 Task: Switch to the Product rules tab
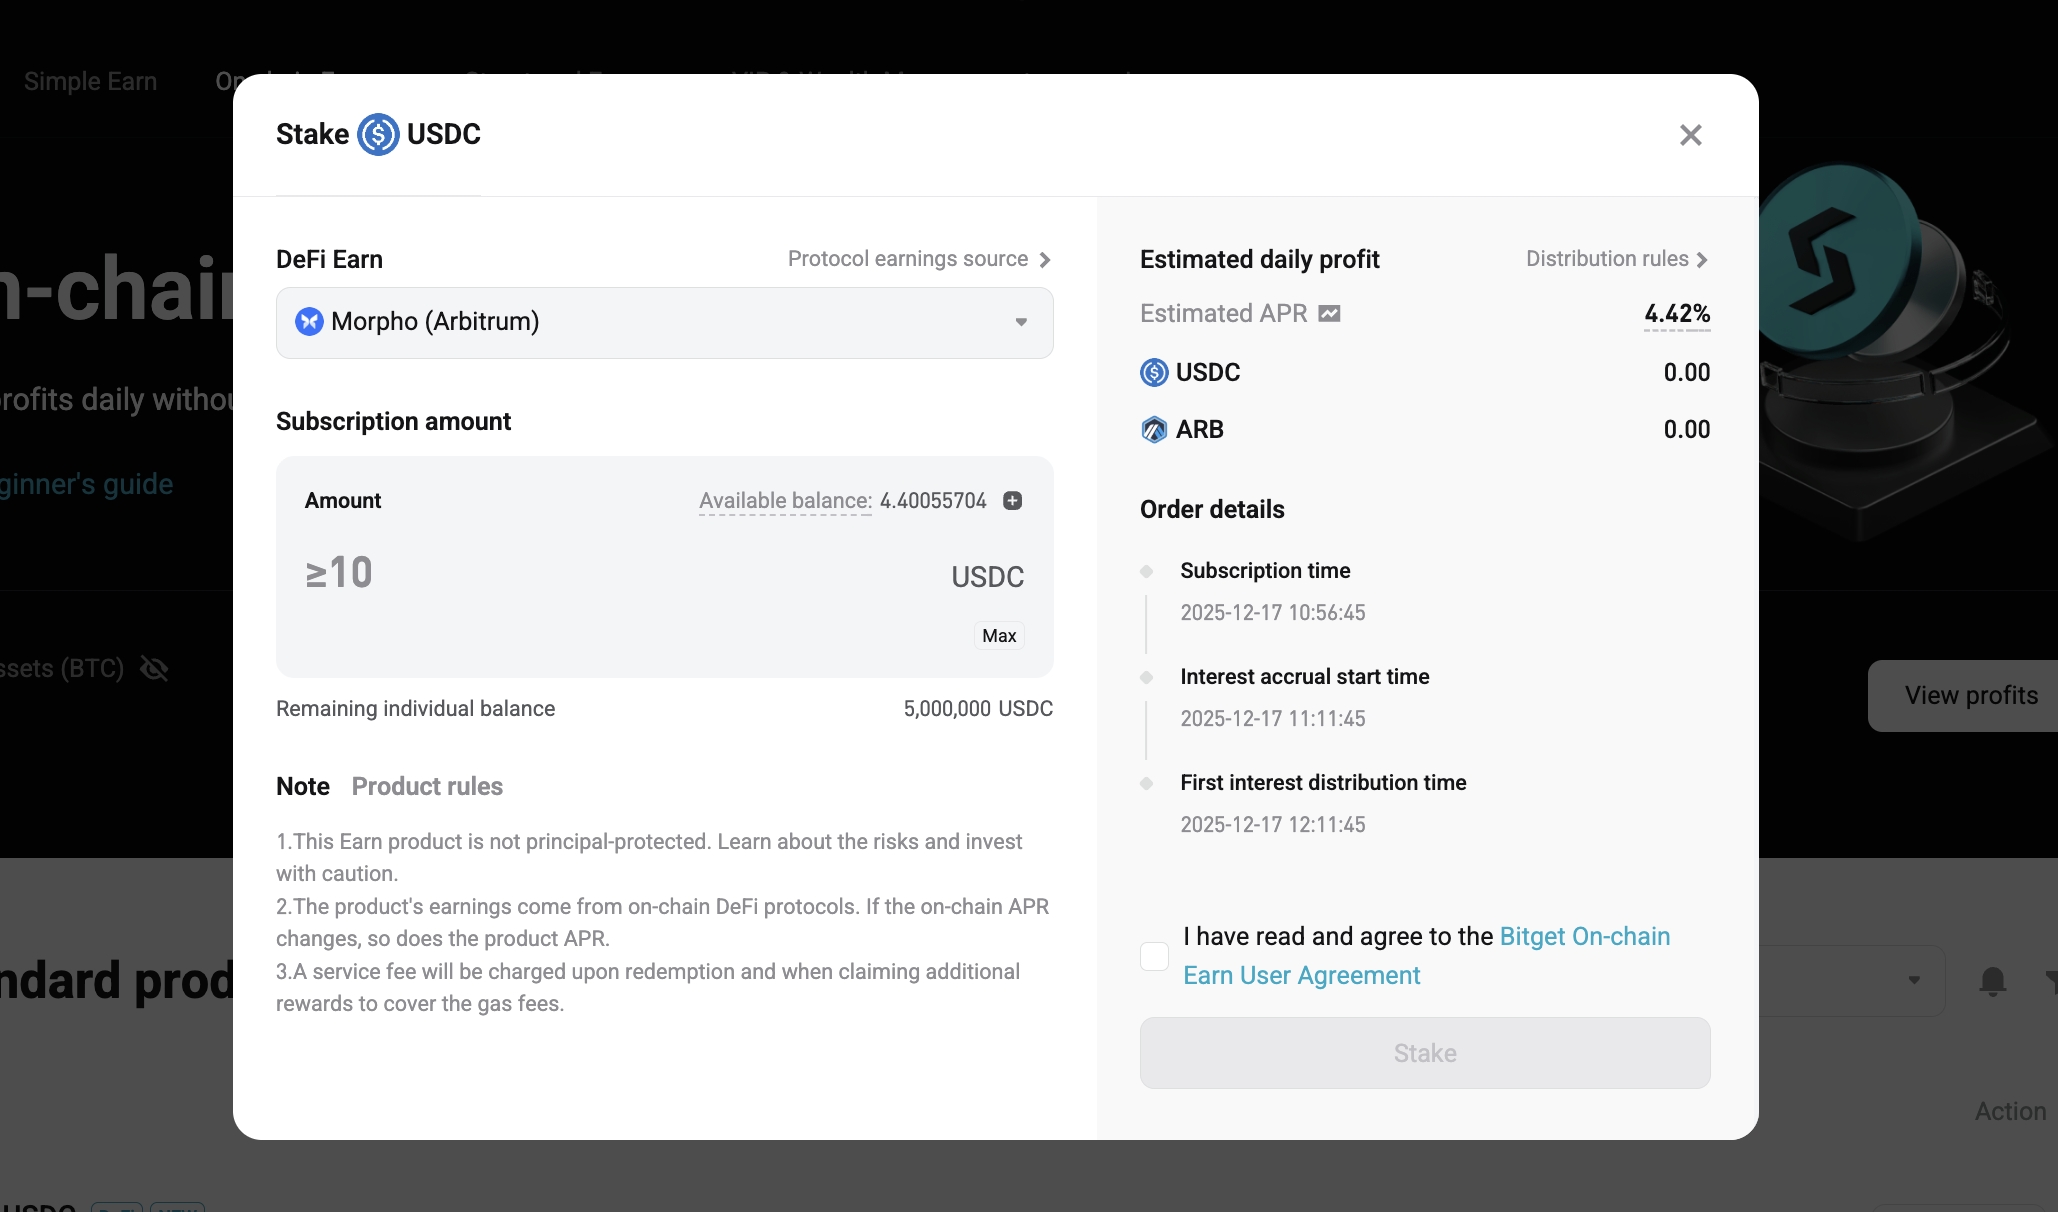(x=427, y=786)
